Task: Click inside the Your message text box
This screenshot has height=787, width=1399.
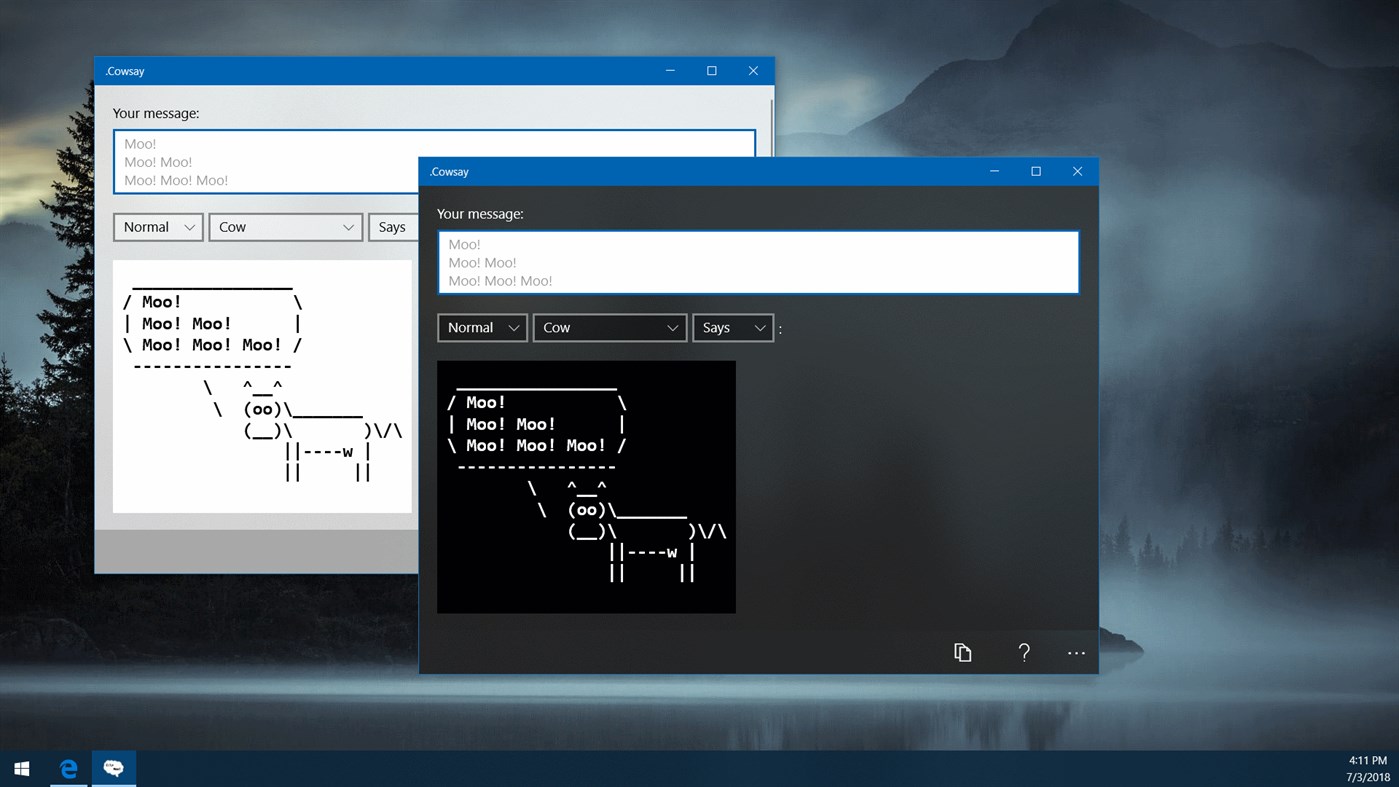Action: 757,262
